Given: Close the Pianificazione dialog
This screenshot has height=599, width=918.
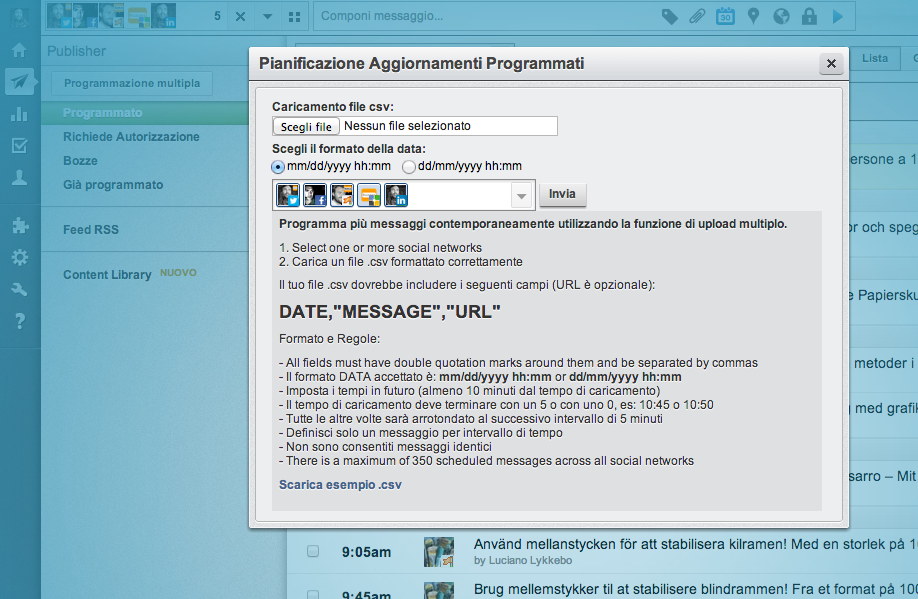Looking at the screenshot, I should pyautogui.click(x=831, y=63).
